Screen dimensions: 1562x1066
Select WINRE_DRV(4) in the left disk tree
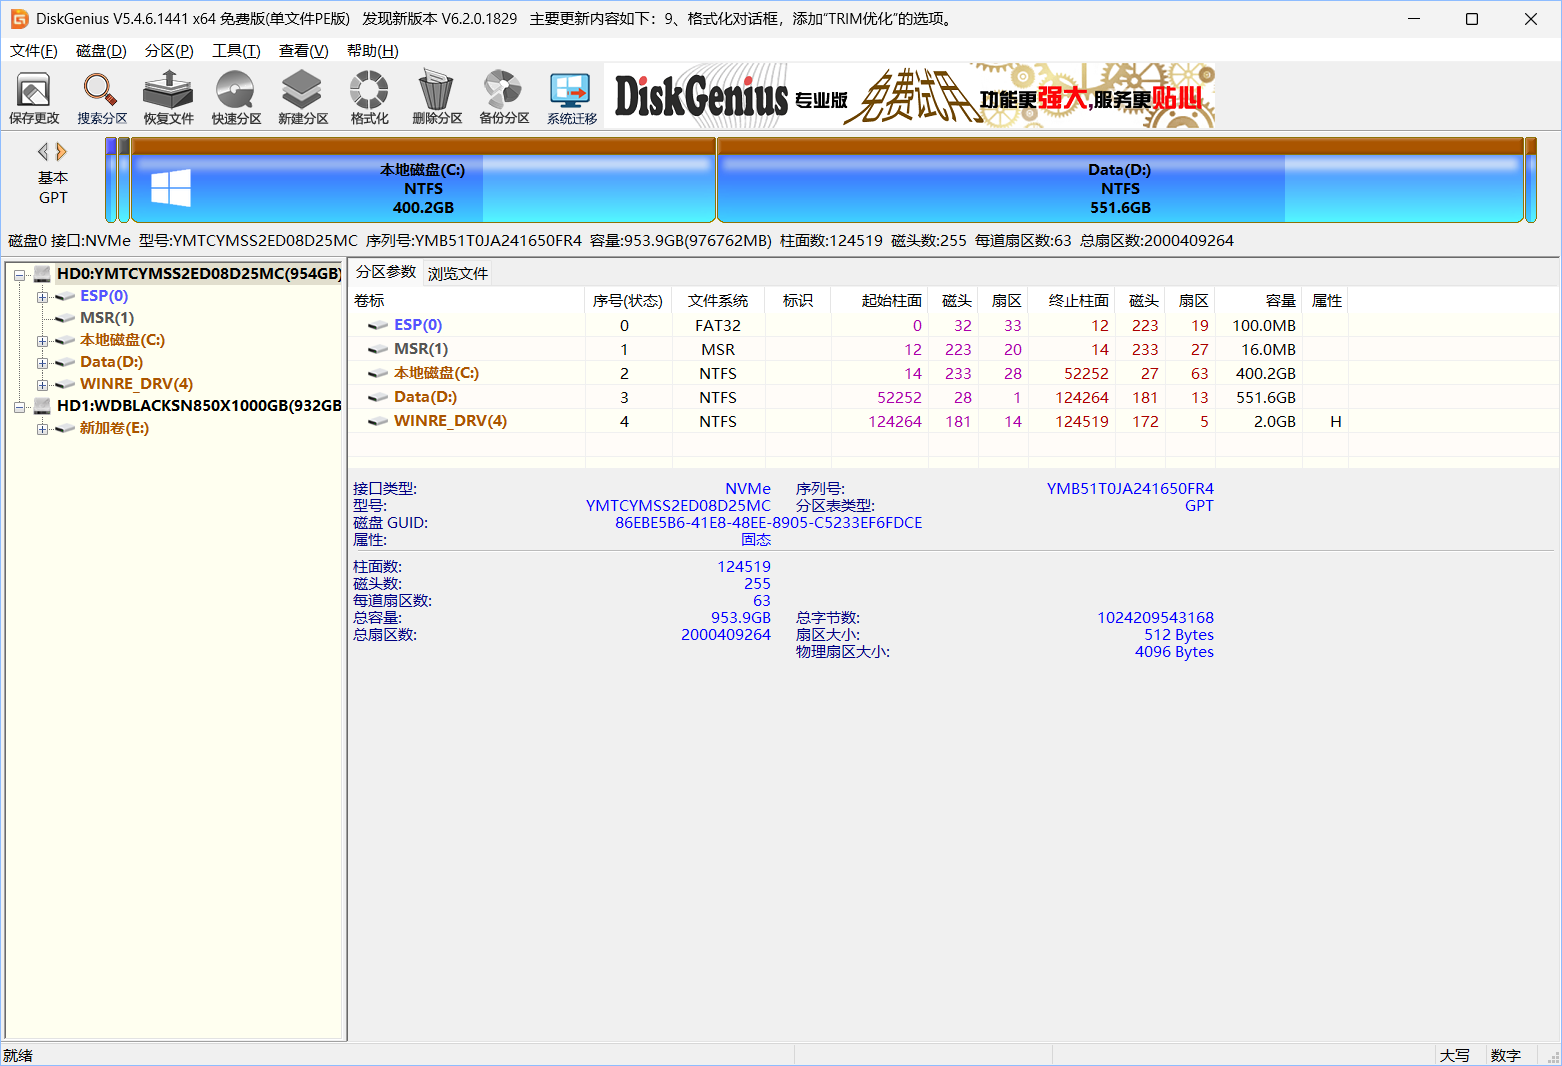136,384
